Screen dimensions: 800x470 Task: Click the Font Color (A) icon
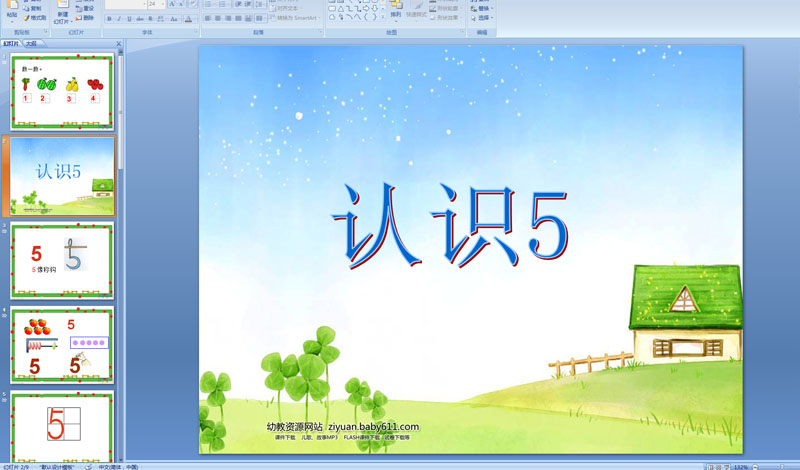(188, 19)
